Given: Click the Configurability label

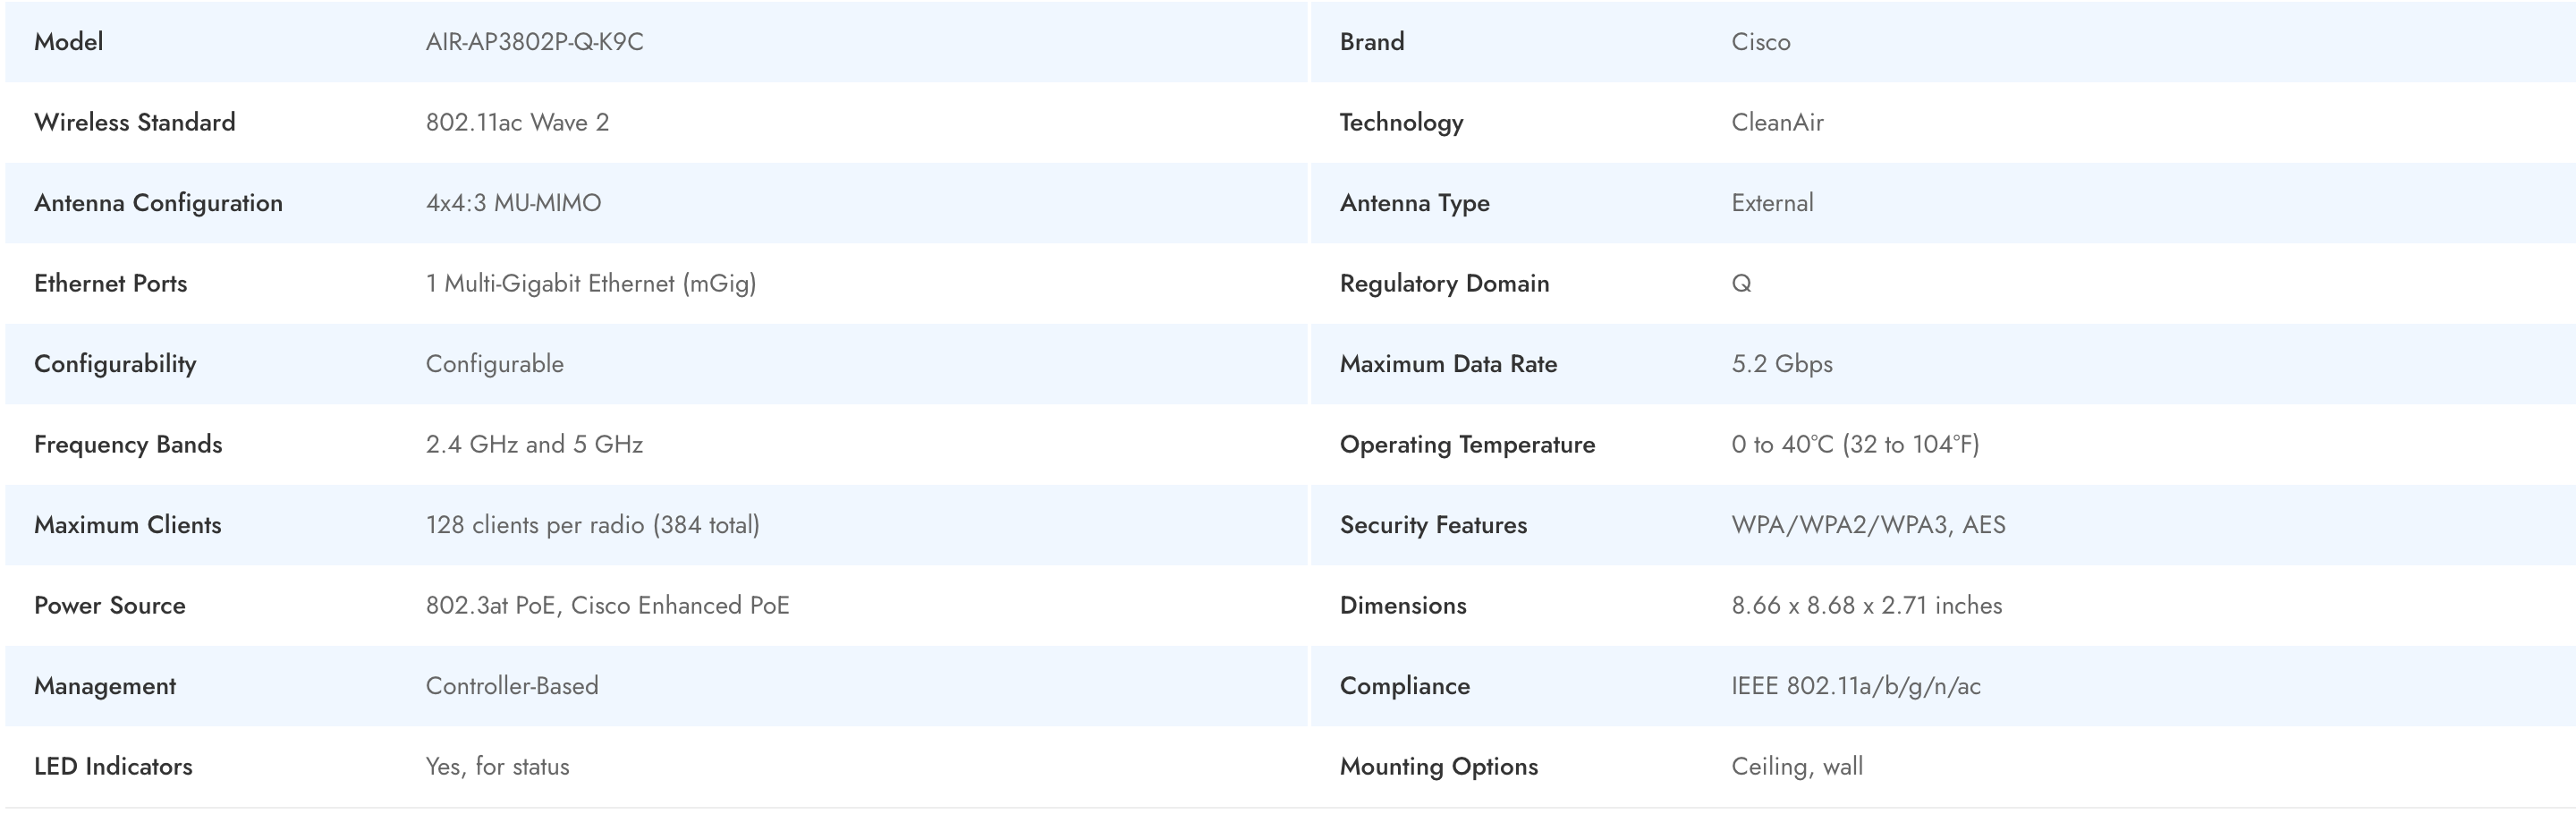Looking at the screenshot, I should [x=115, y=364].
